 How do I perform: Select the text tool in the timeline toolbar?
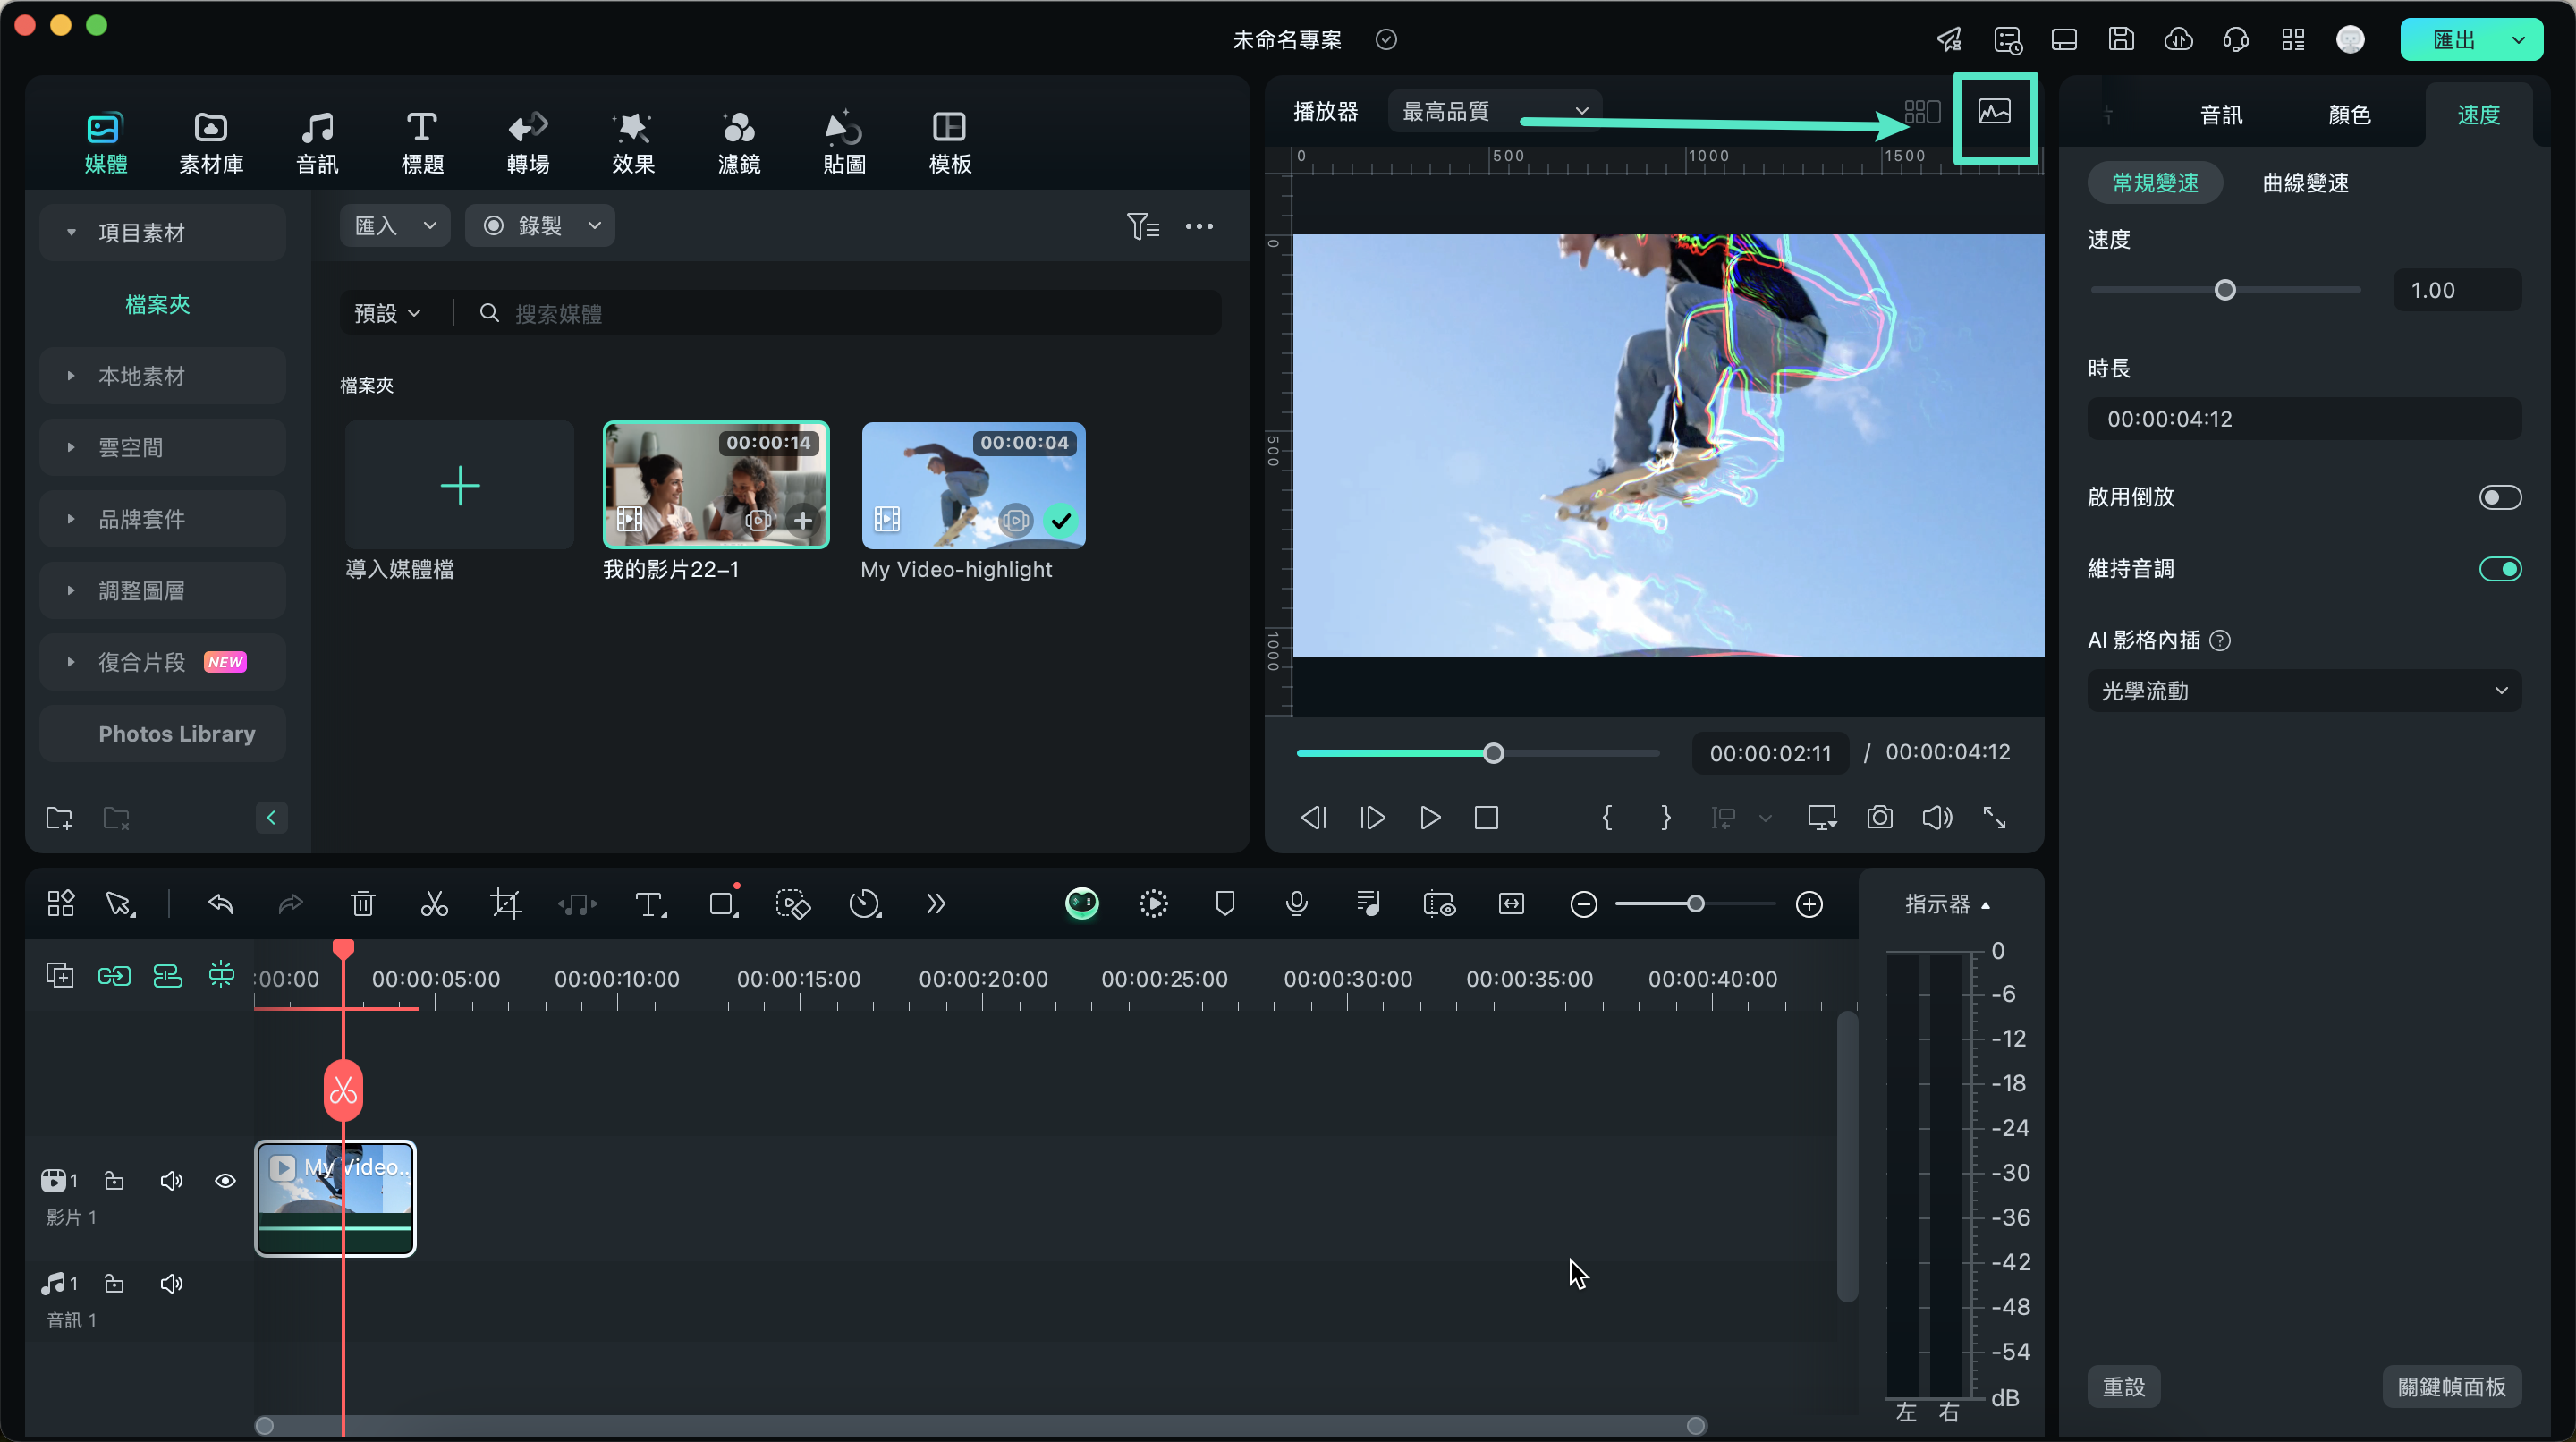click(651, 904)
